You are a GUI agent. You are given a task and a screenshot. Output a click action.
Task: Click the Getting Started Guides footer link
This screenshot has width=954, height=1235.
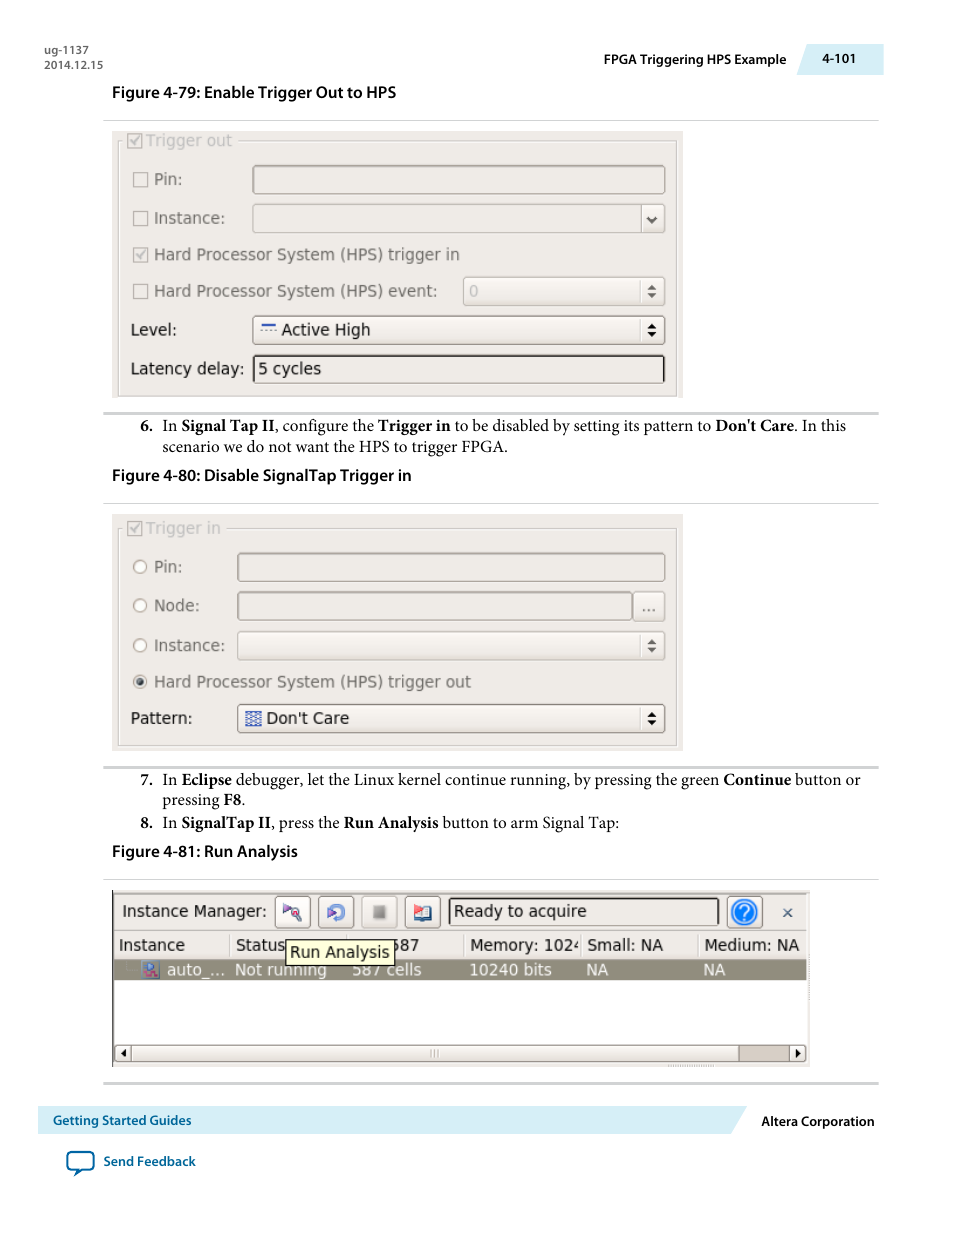point(122,1121)
